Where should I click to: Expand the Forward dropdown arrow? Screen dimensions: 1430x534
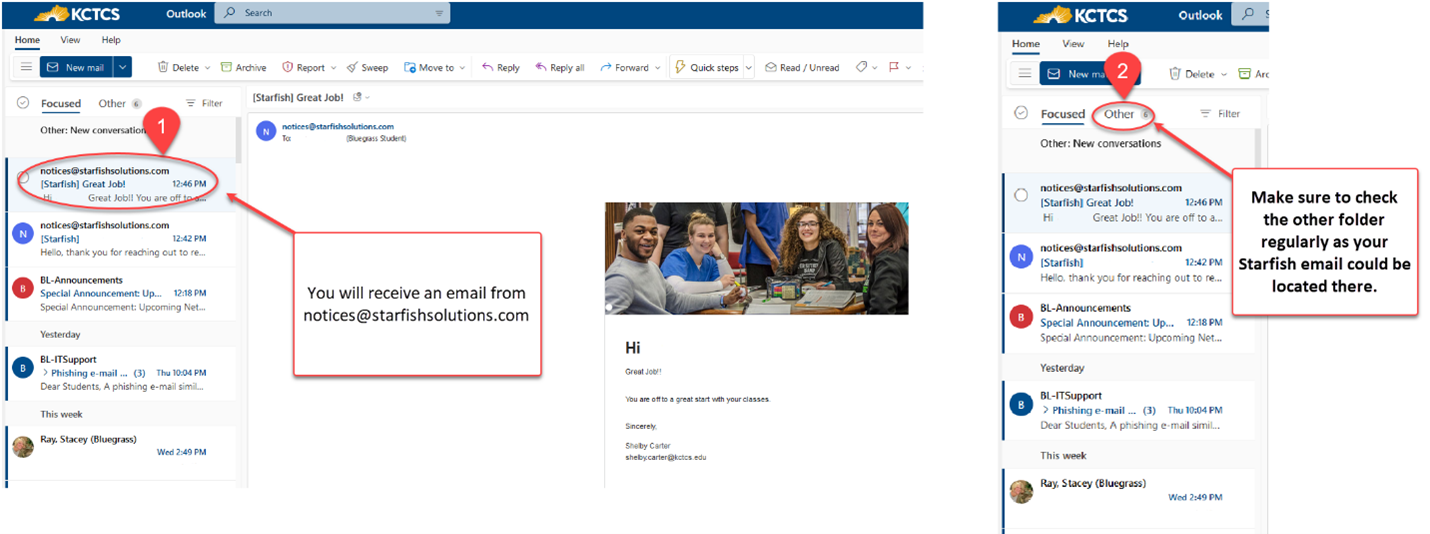click(x=657, y=68)
